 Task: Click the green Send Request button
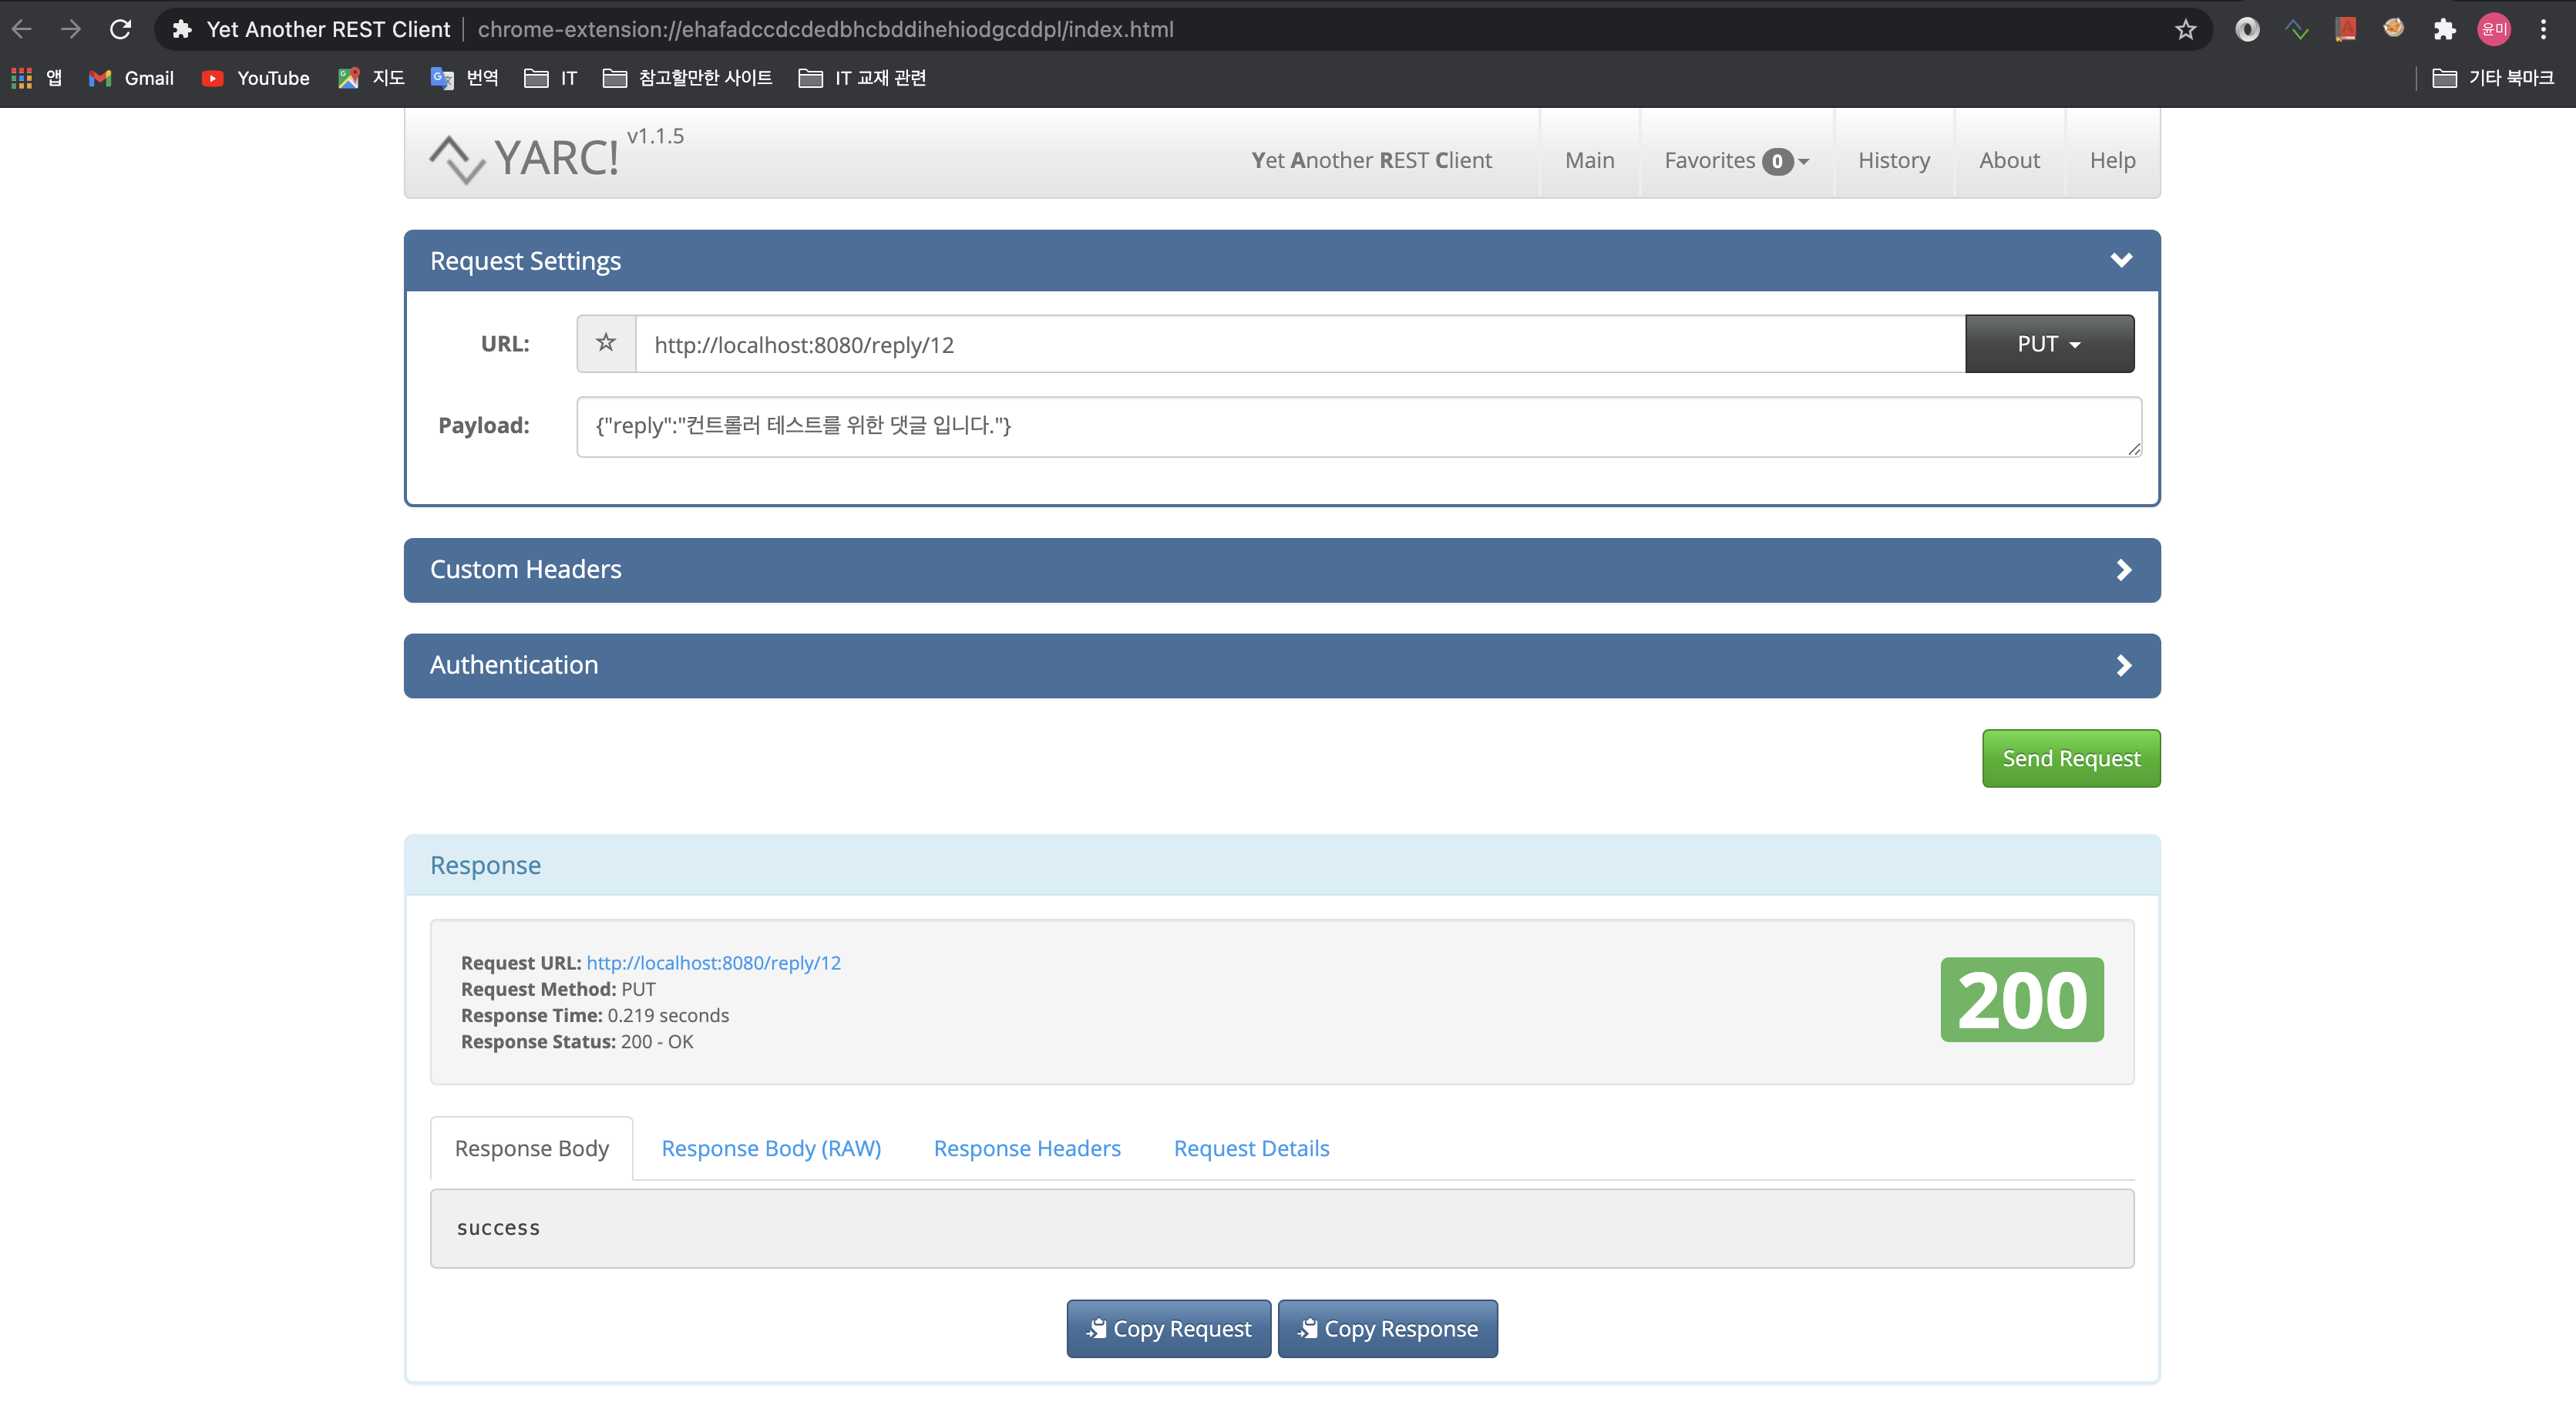[x=2071, y=758]
